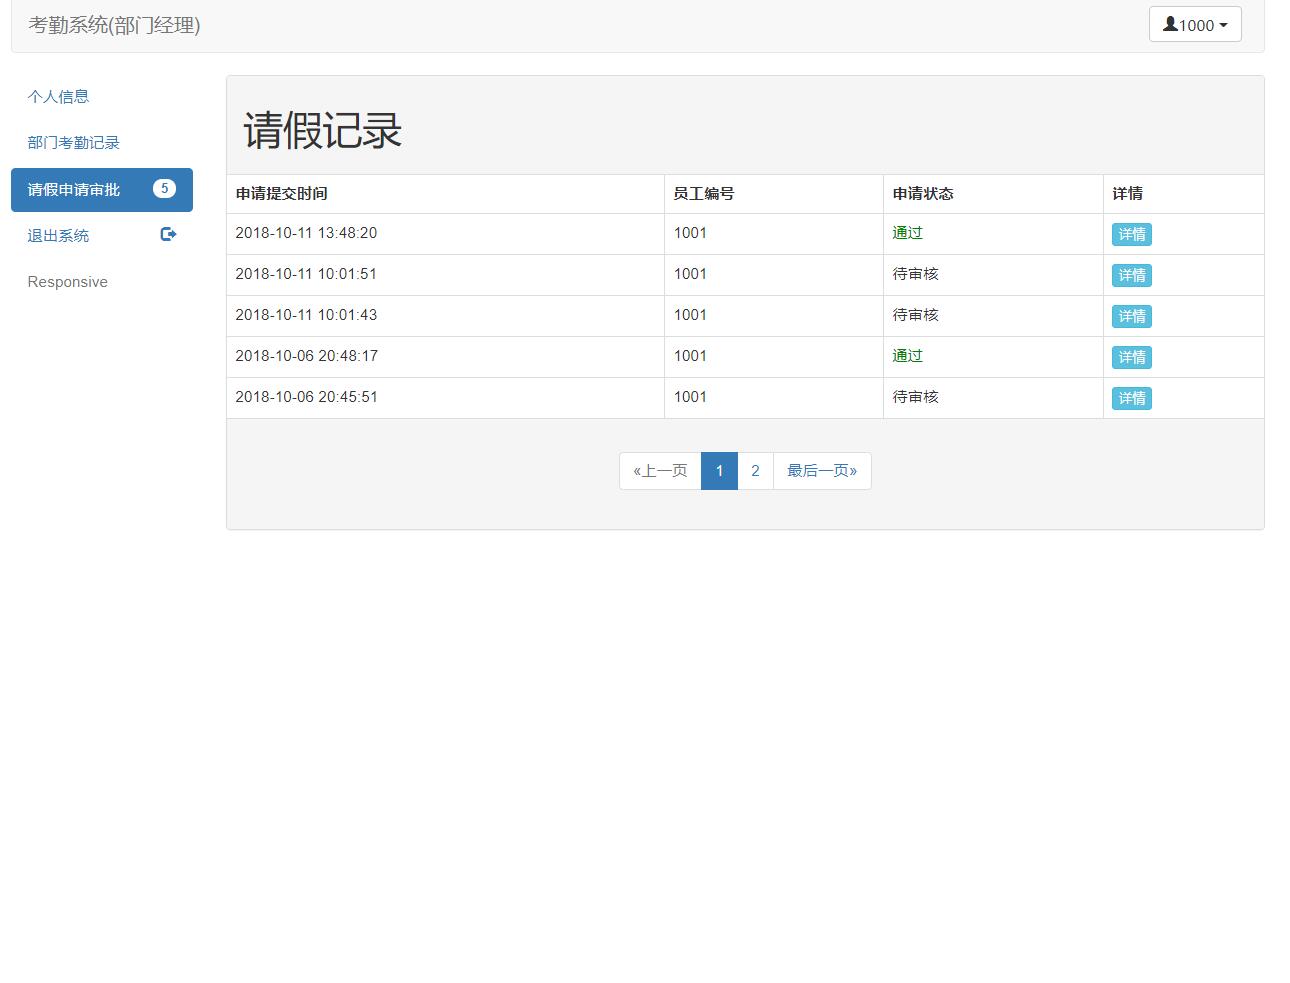Click the user icon next to 1000
The image size is (1290, 983).
pyautogui.click(x=1169, y=24)
